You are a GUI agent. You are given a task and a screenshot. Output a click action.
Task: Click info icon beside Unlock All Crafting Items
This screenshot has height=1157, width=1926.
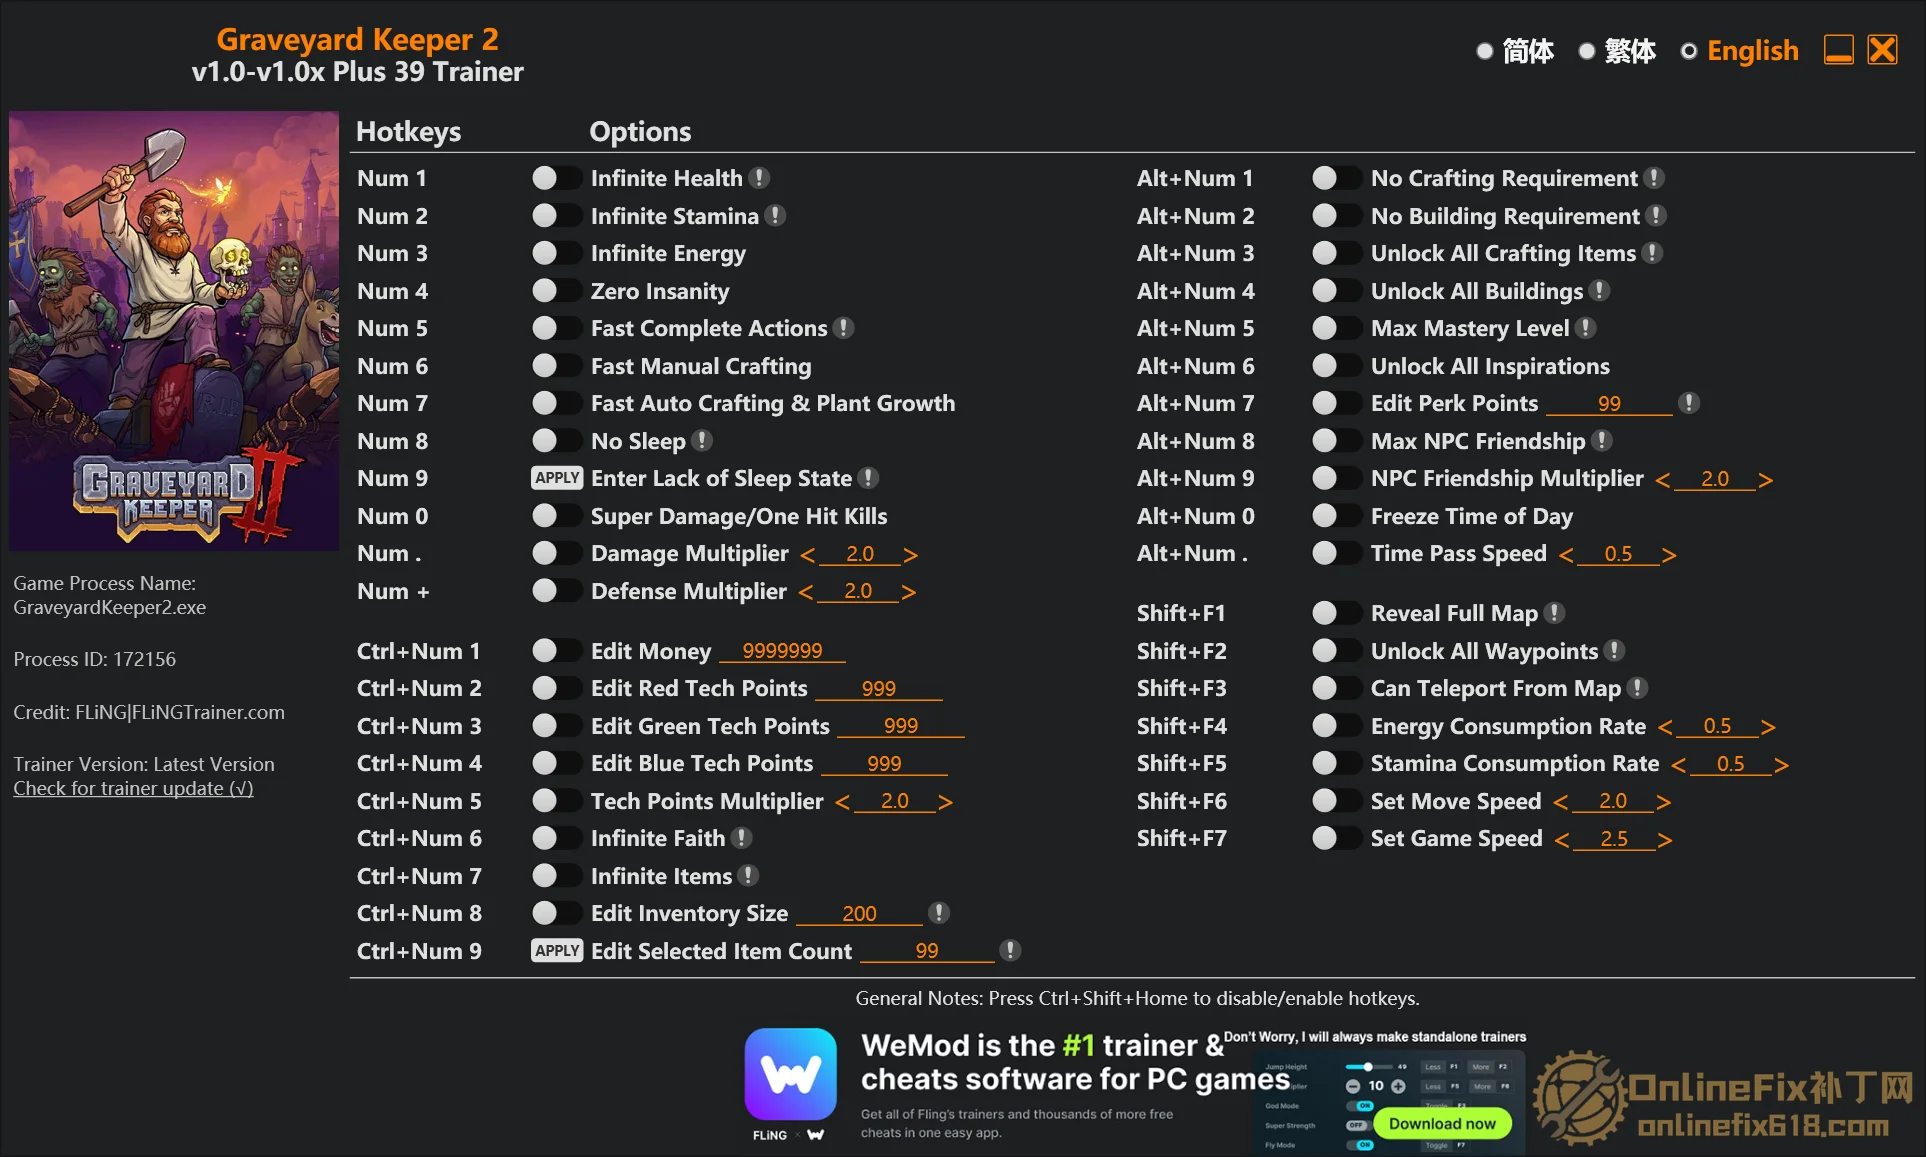point(1653,253)
